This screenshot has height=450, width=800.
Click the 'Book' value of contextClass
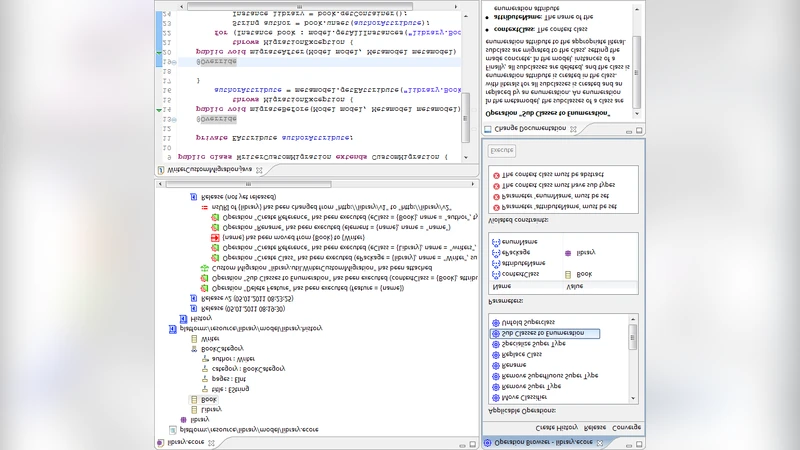coord(584,274)
